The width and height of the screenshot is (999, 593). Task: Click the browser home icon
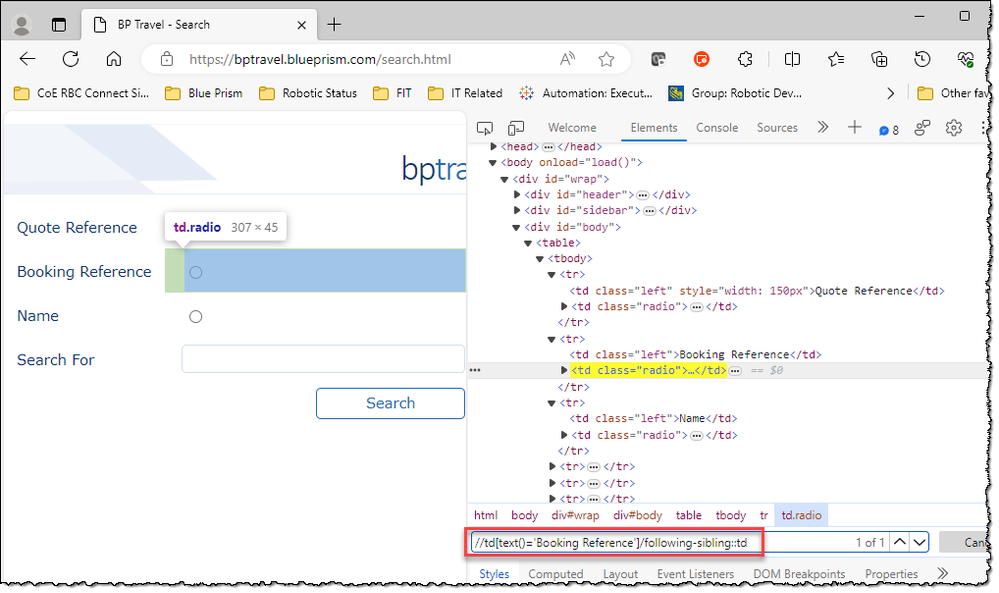(x=114, y=59)
